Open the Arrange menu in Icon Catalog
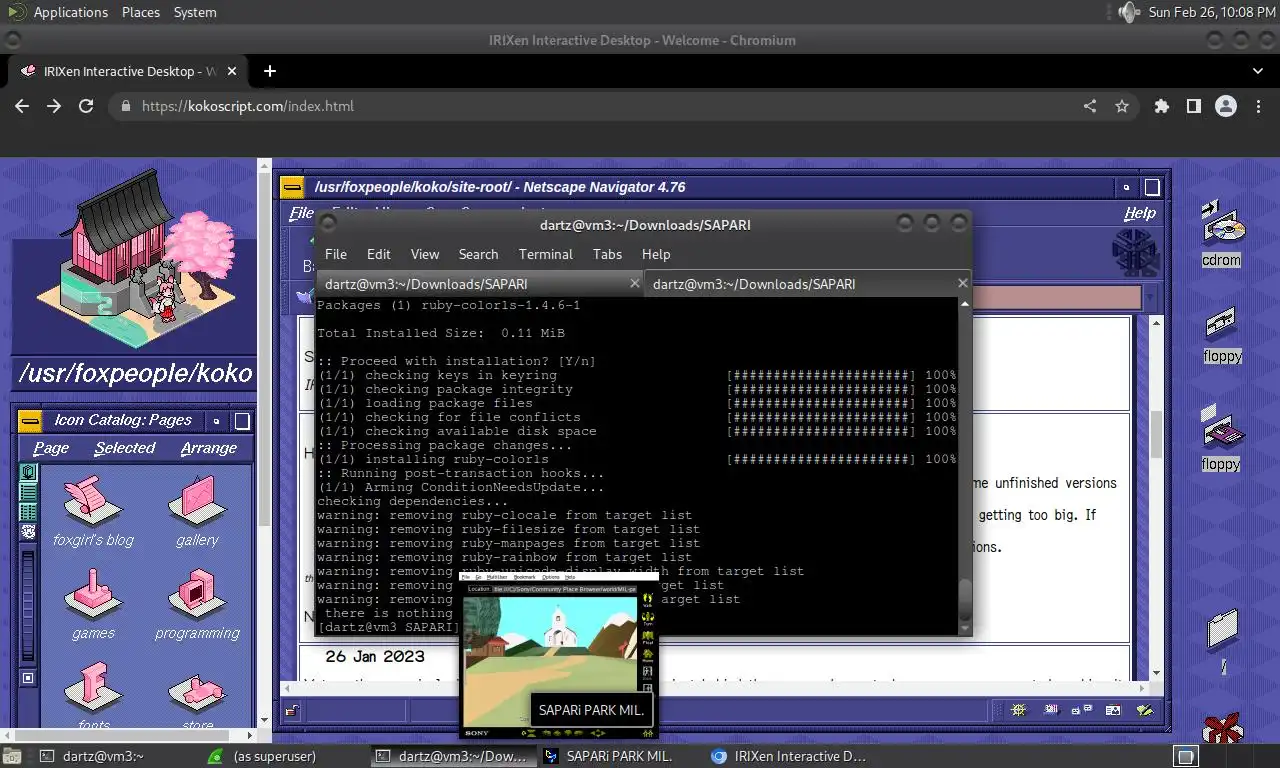1280x768 pixels. pos(209,448)
